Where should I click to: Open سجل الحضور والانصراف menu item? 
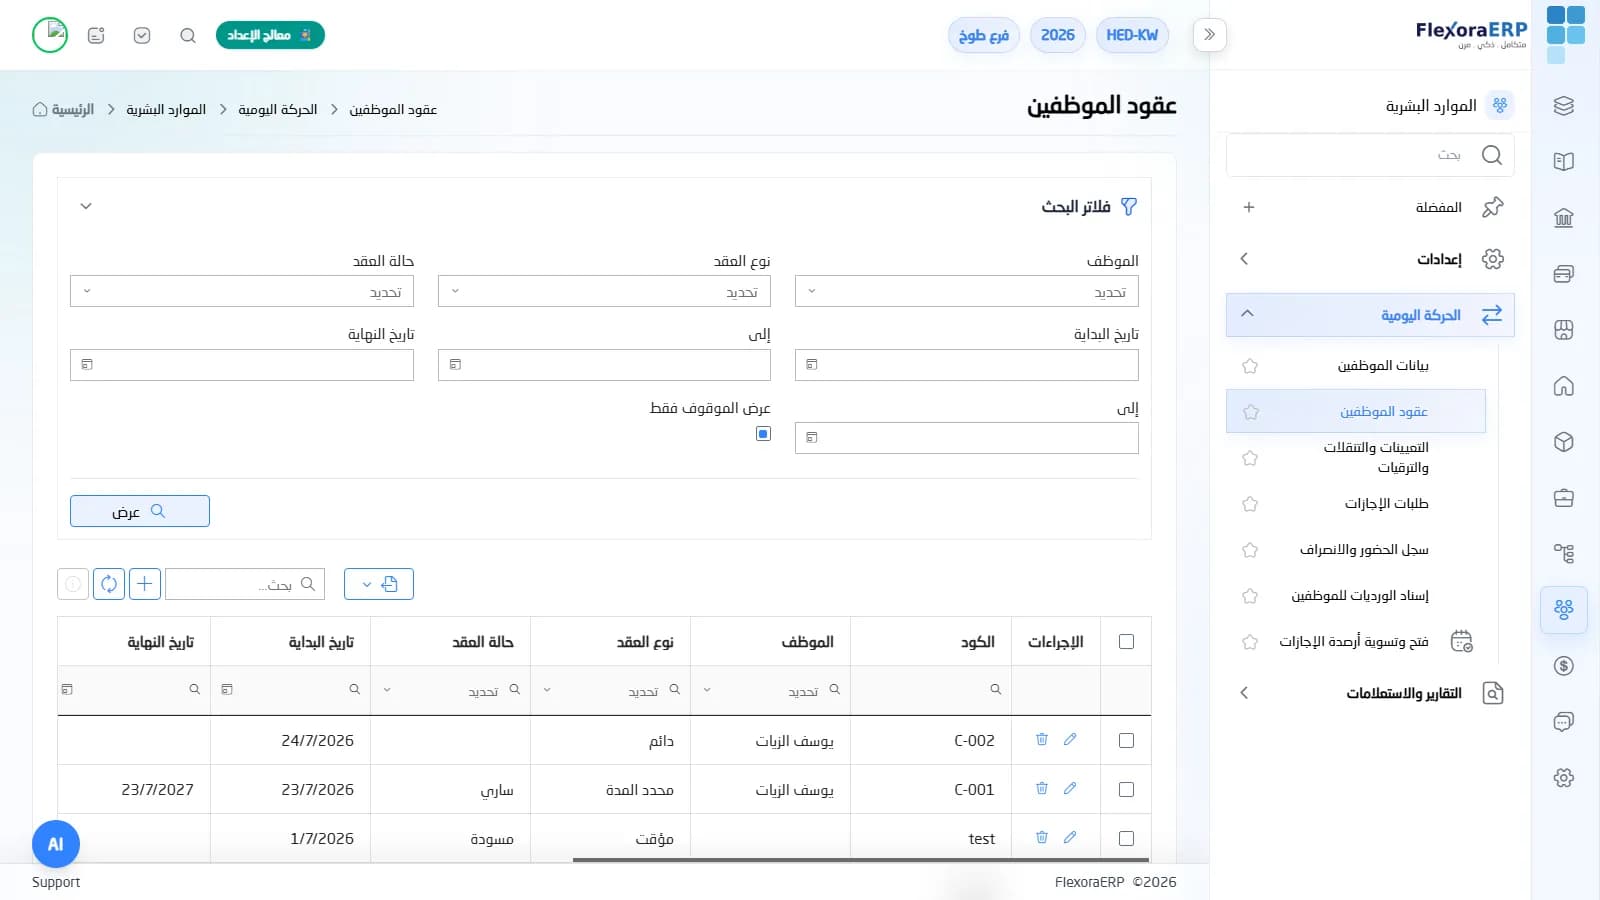point(1364,550)
